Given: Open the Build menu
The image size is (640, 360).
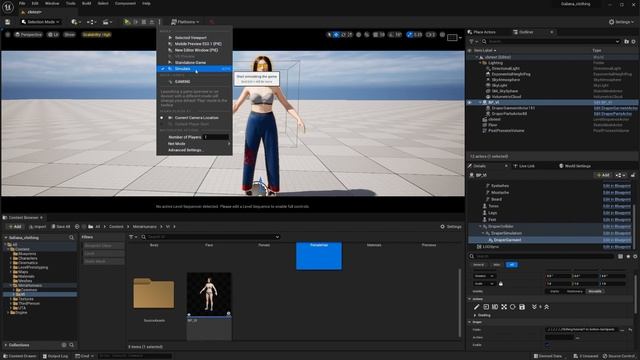Looking at the screenshot, I should (87, 3).
